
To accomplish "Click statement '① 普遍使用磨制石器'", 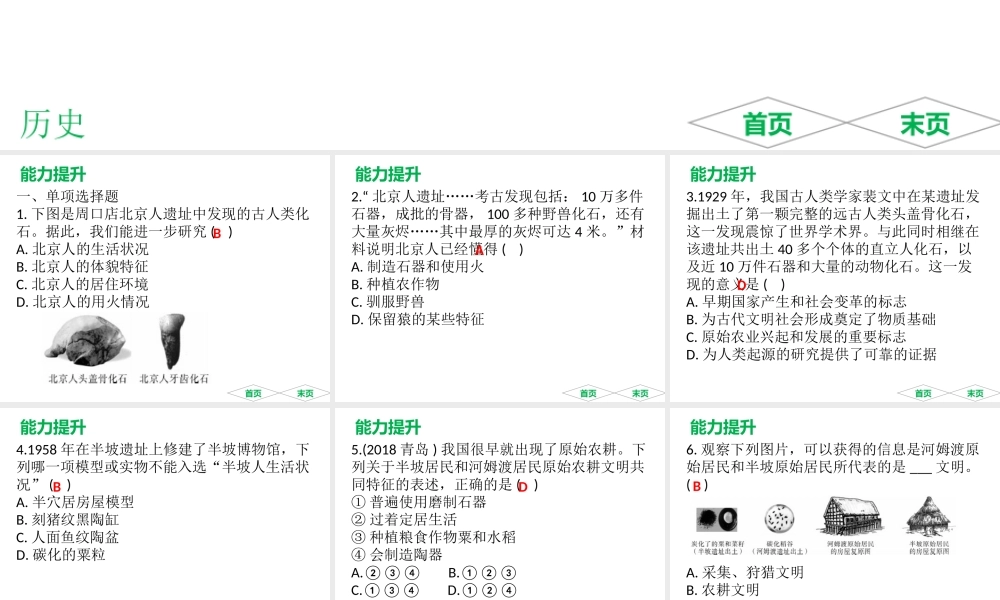I will [x=418, y=502].
